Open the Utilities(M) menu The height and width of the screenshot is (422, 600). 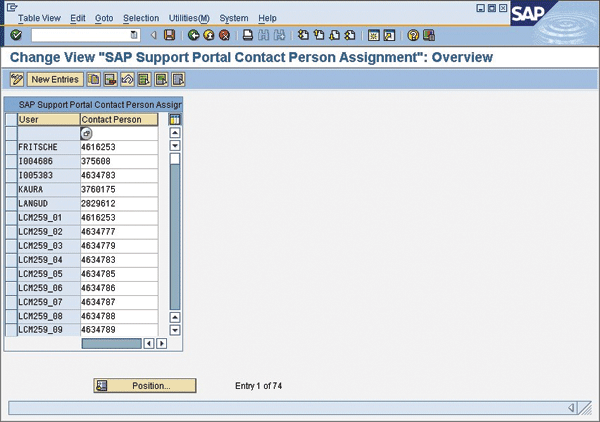(x=189, y=18)
